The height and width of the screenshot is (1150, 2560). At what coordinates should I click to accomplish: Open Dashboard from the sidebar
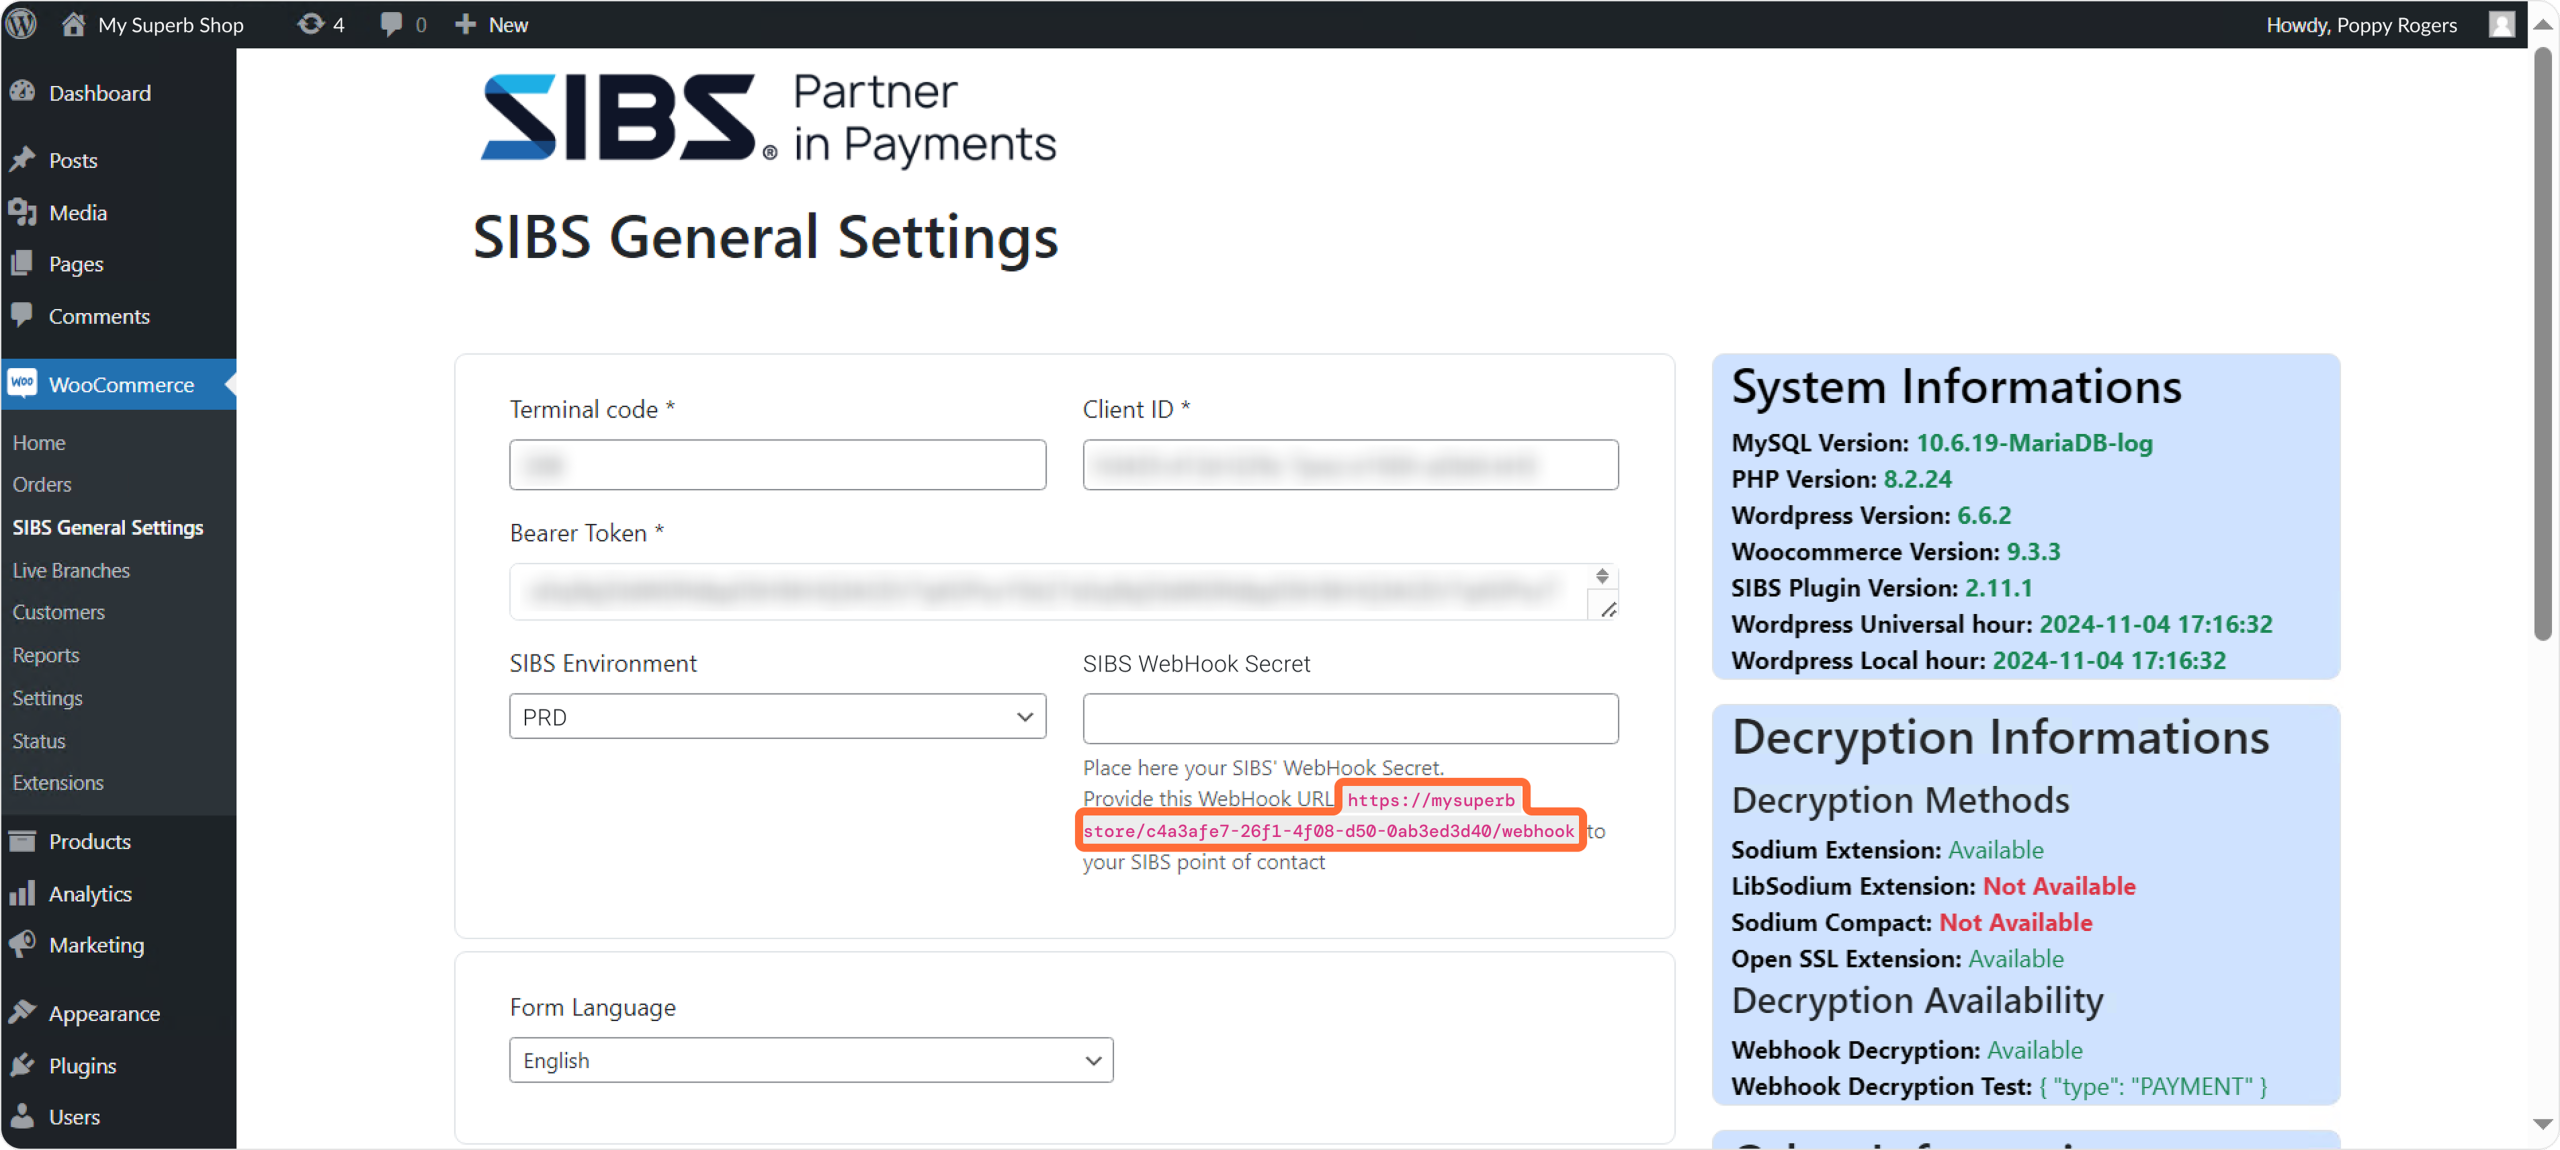[x=100, y=93]
